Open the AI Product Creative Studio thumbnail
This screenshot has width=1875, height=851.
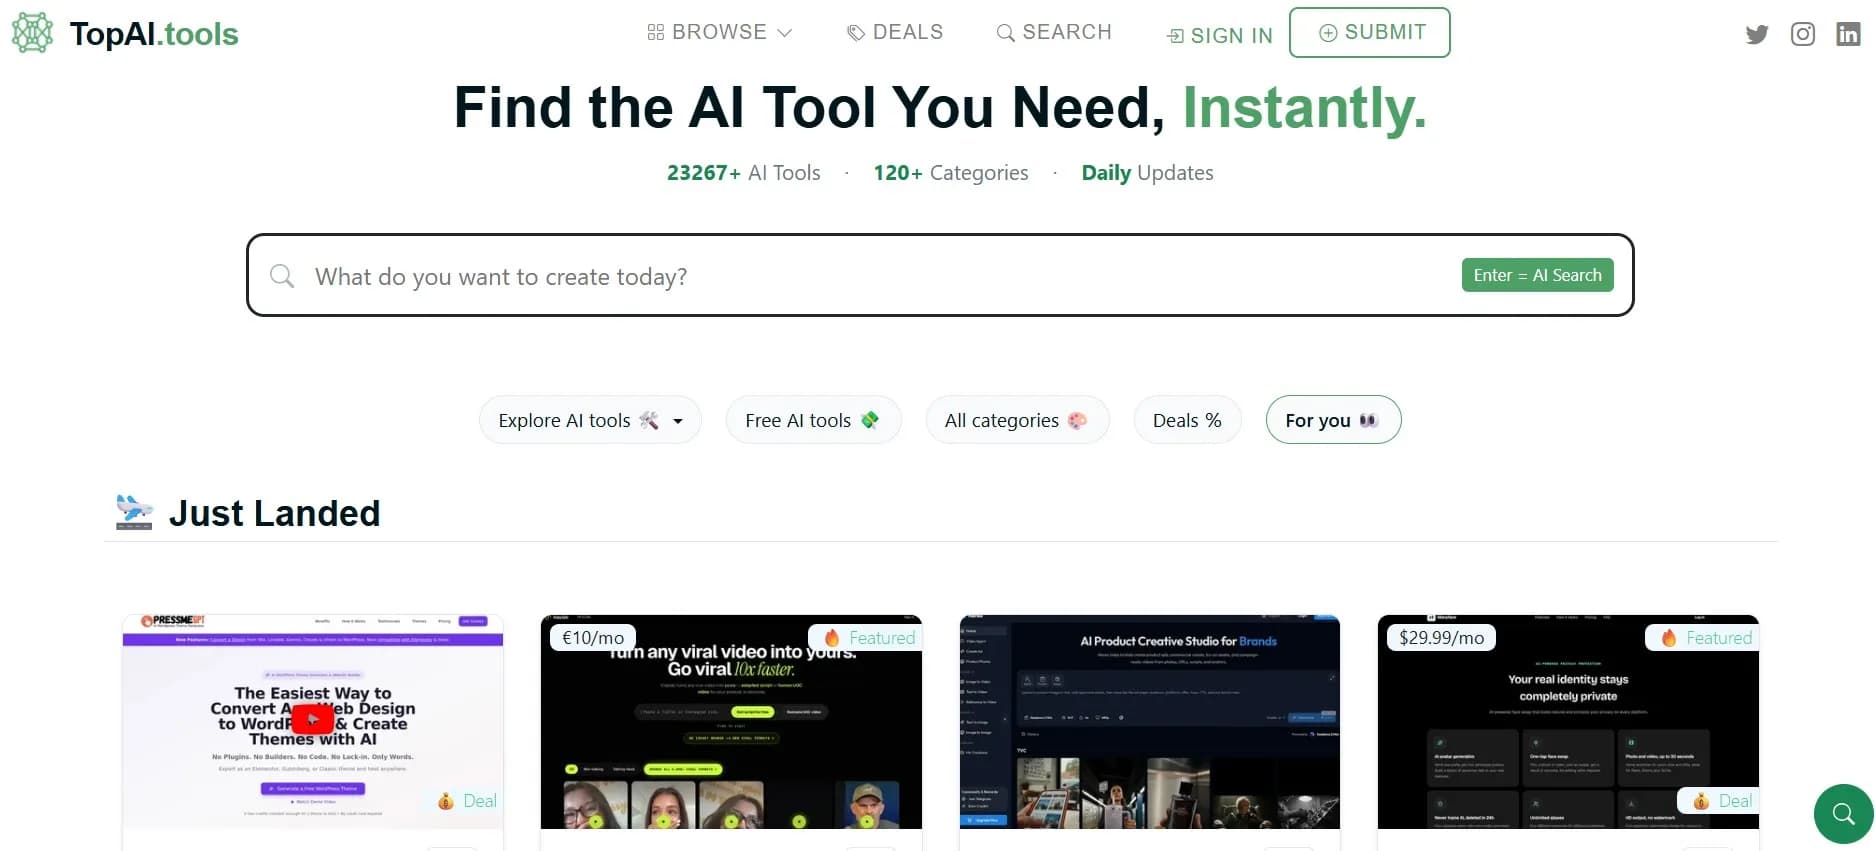click(x=1149, y=722)
